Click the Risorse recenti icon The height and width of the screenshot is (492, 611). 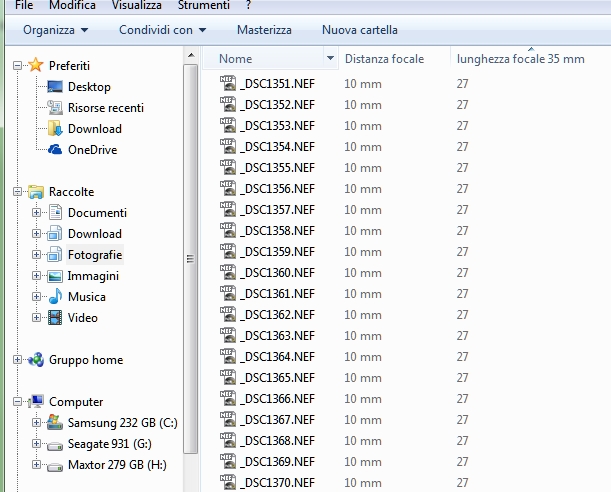point(55,108)
